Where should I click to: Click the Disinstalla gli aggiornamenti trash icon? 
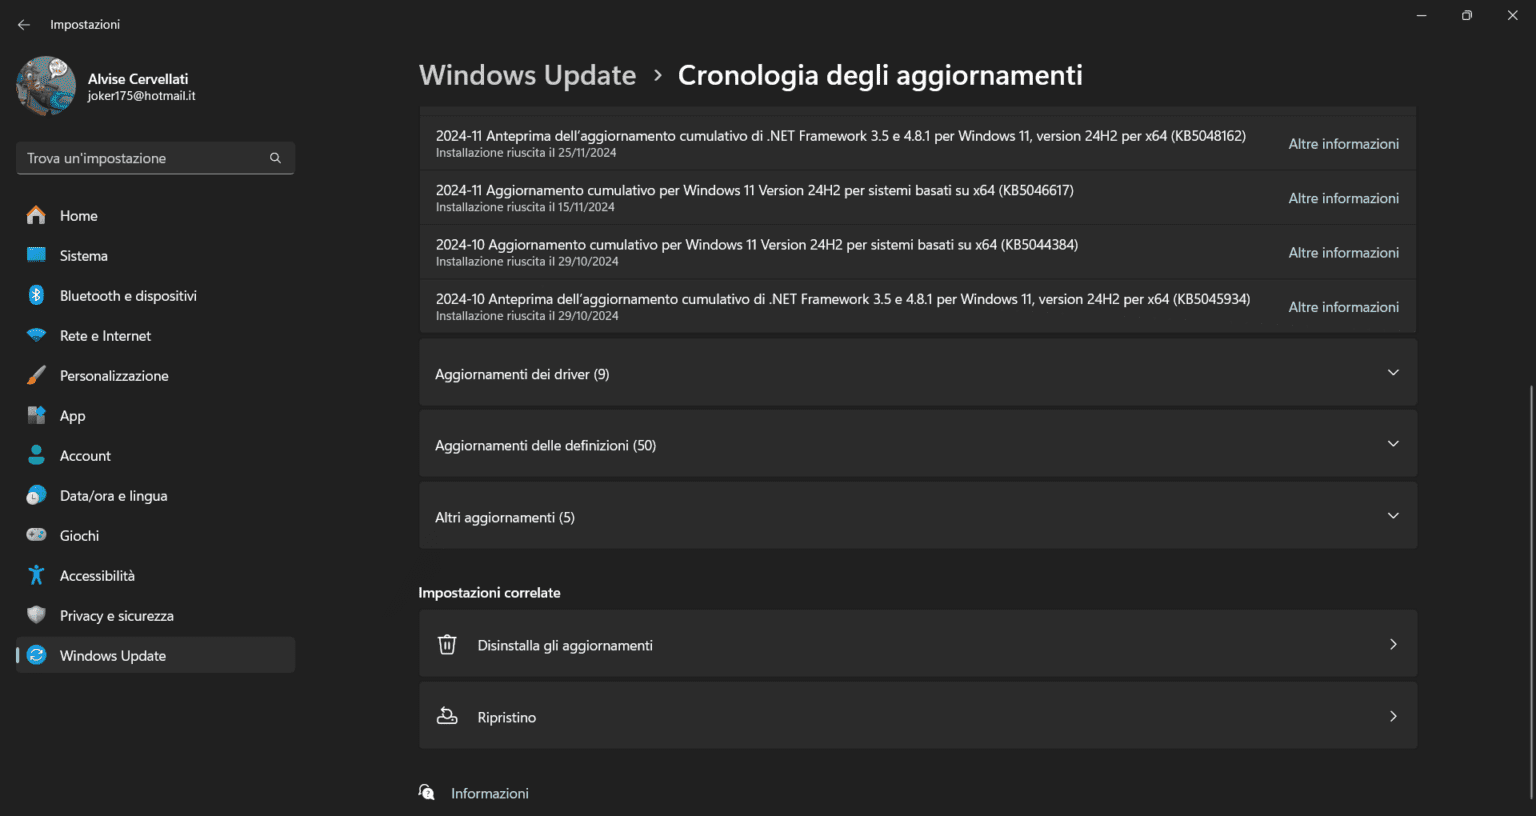[x=447, y=644]
